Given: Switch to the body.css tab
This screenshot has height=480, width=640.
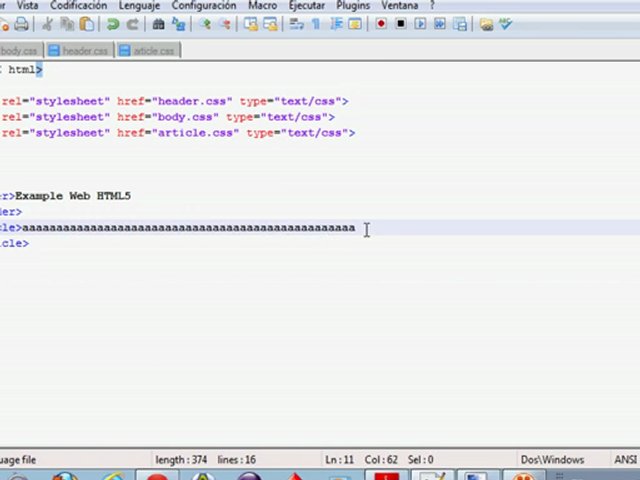Looking at the screenshot, I should click(x=20, y=51).
